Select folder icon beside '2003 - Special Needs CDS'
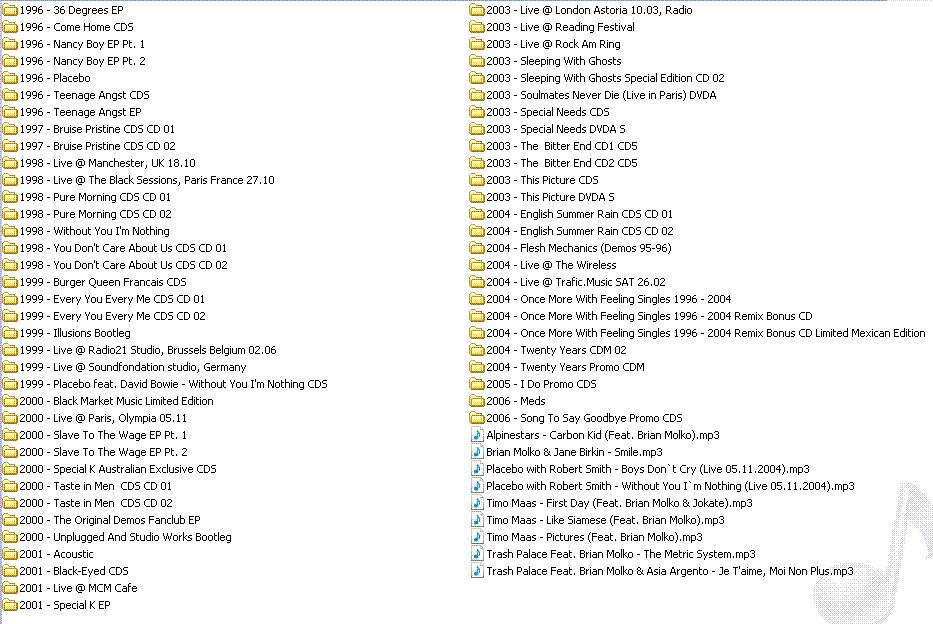 (x=477, y=112)
